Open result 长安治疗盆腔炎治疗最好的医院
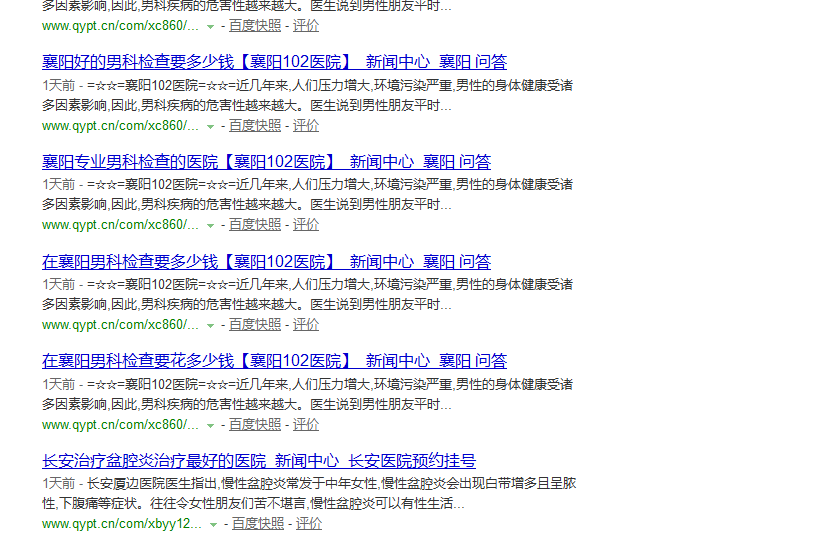 tap(259, 461)
